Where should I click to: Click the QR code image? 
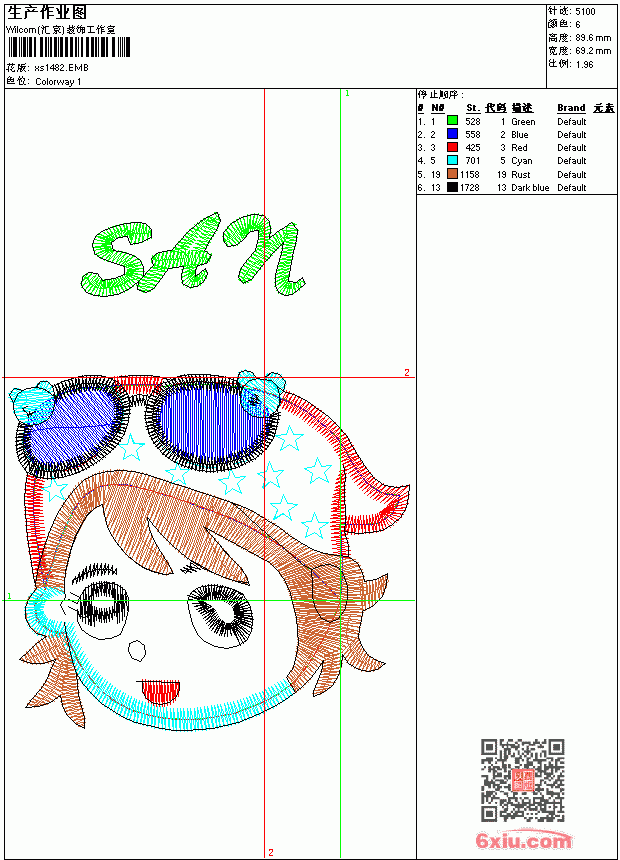tap(523, 780)
